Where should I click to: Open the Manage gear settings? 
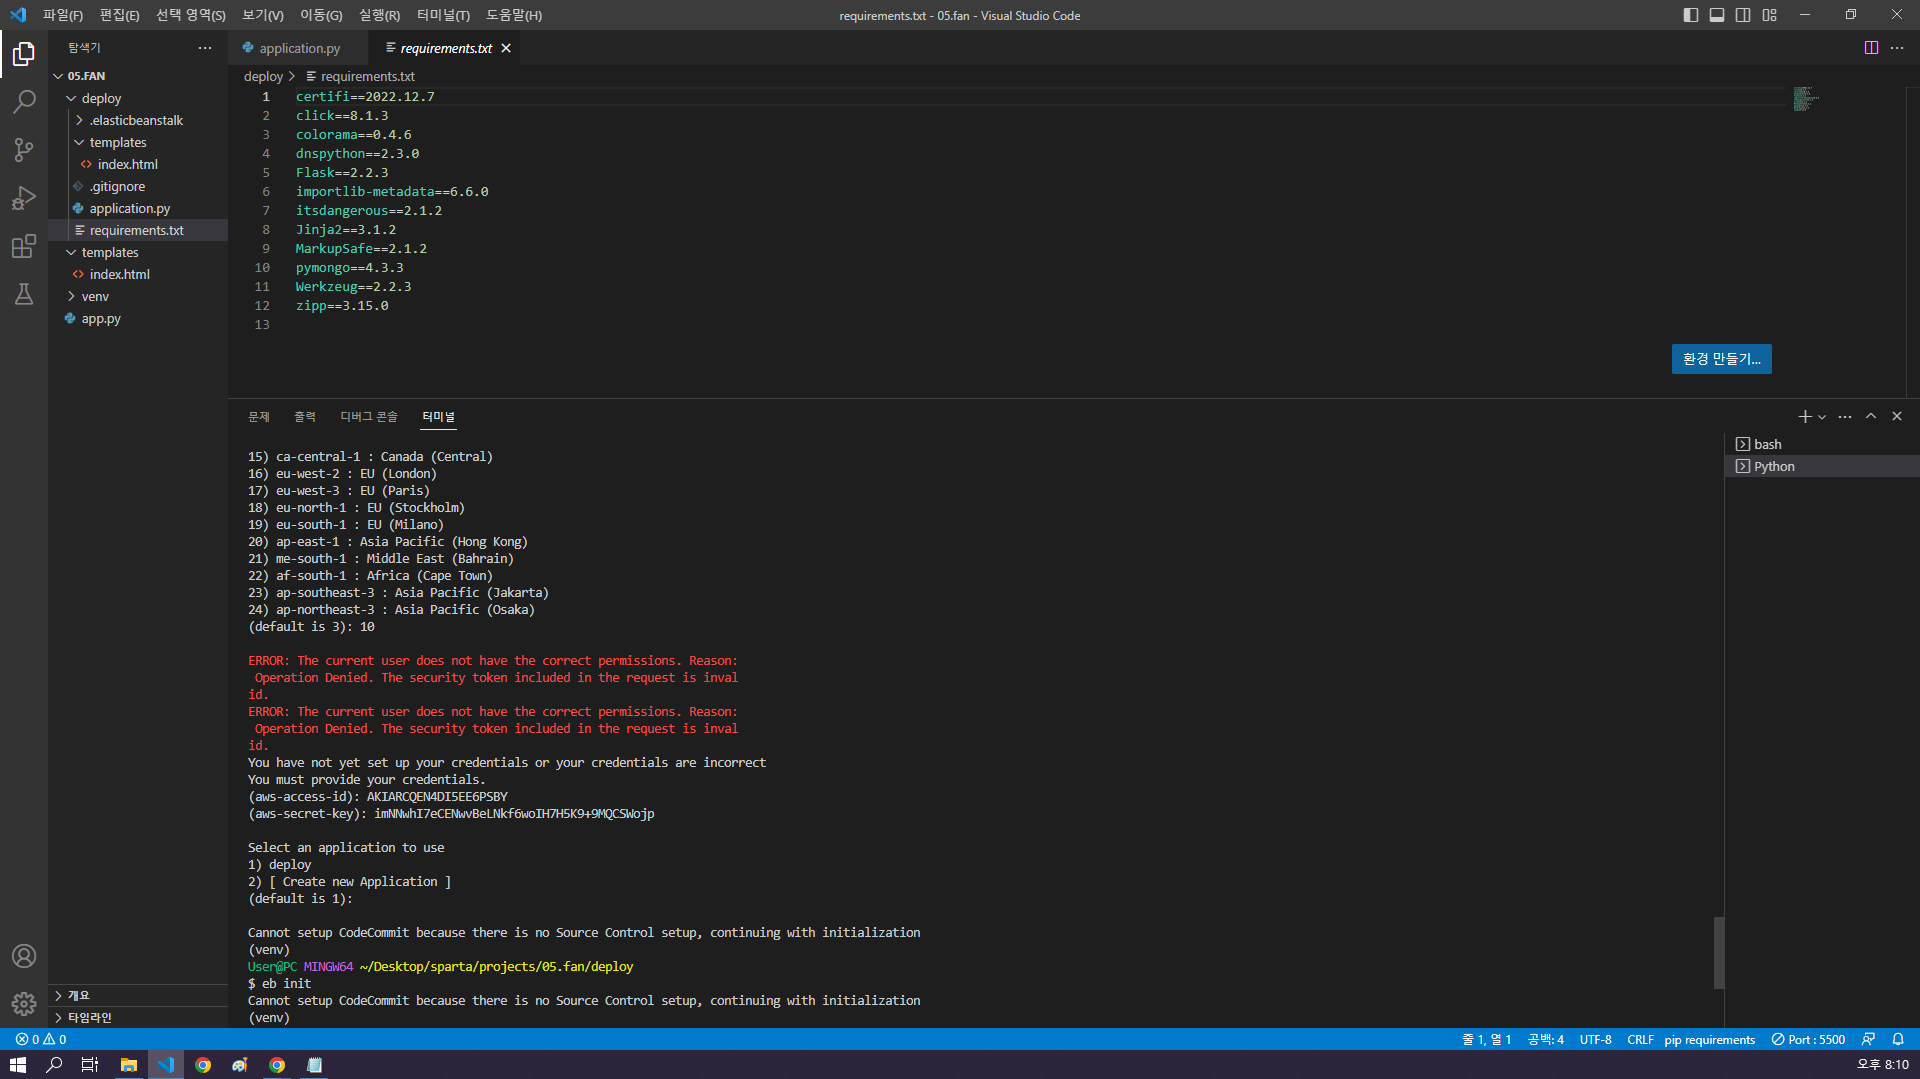click(24, 1003)
